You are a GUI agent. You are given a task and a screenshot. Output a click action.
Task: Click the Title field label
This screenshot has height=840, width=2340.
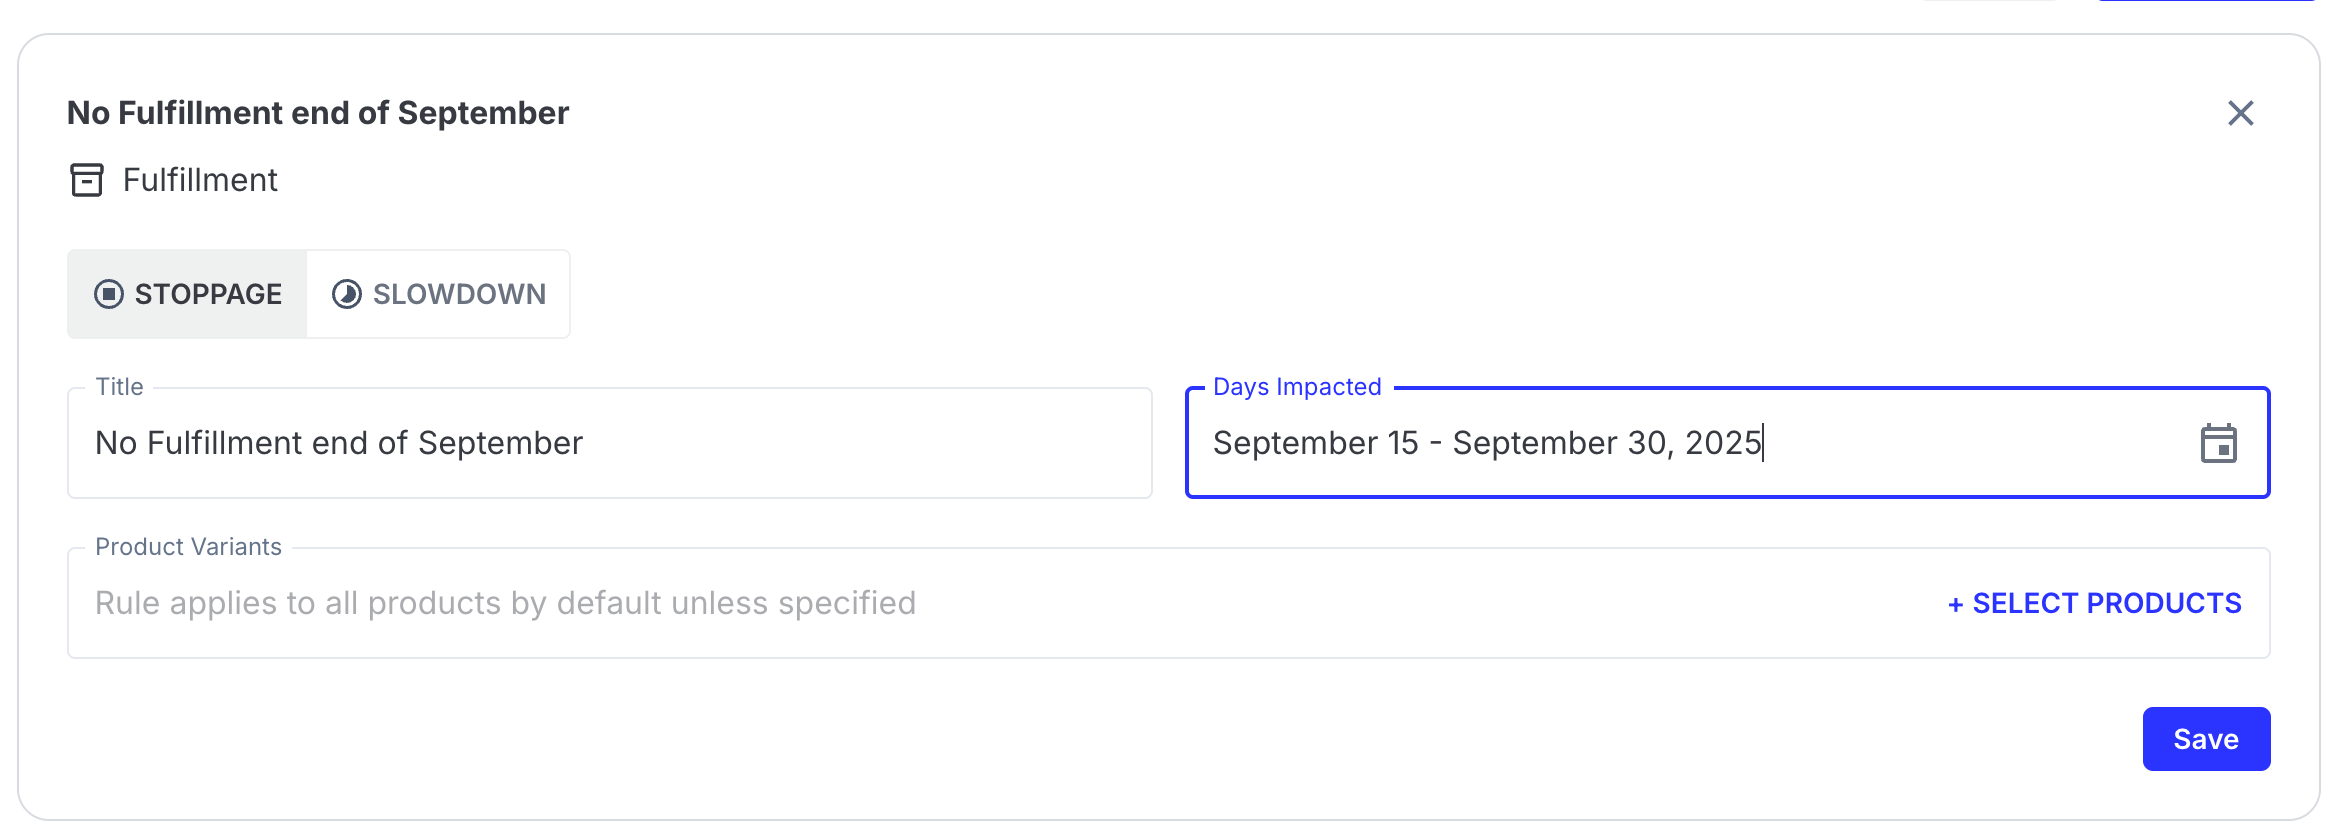[x=119, y=387]
